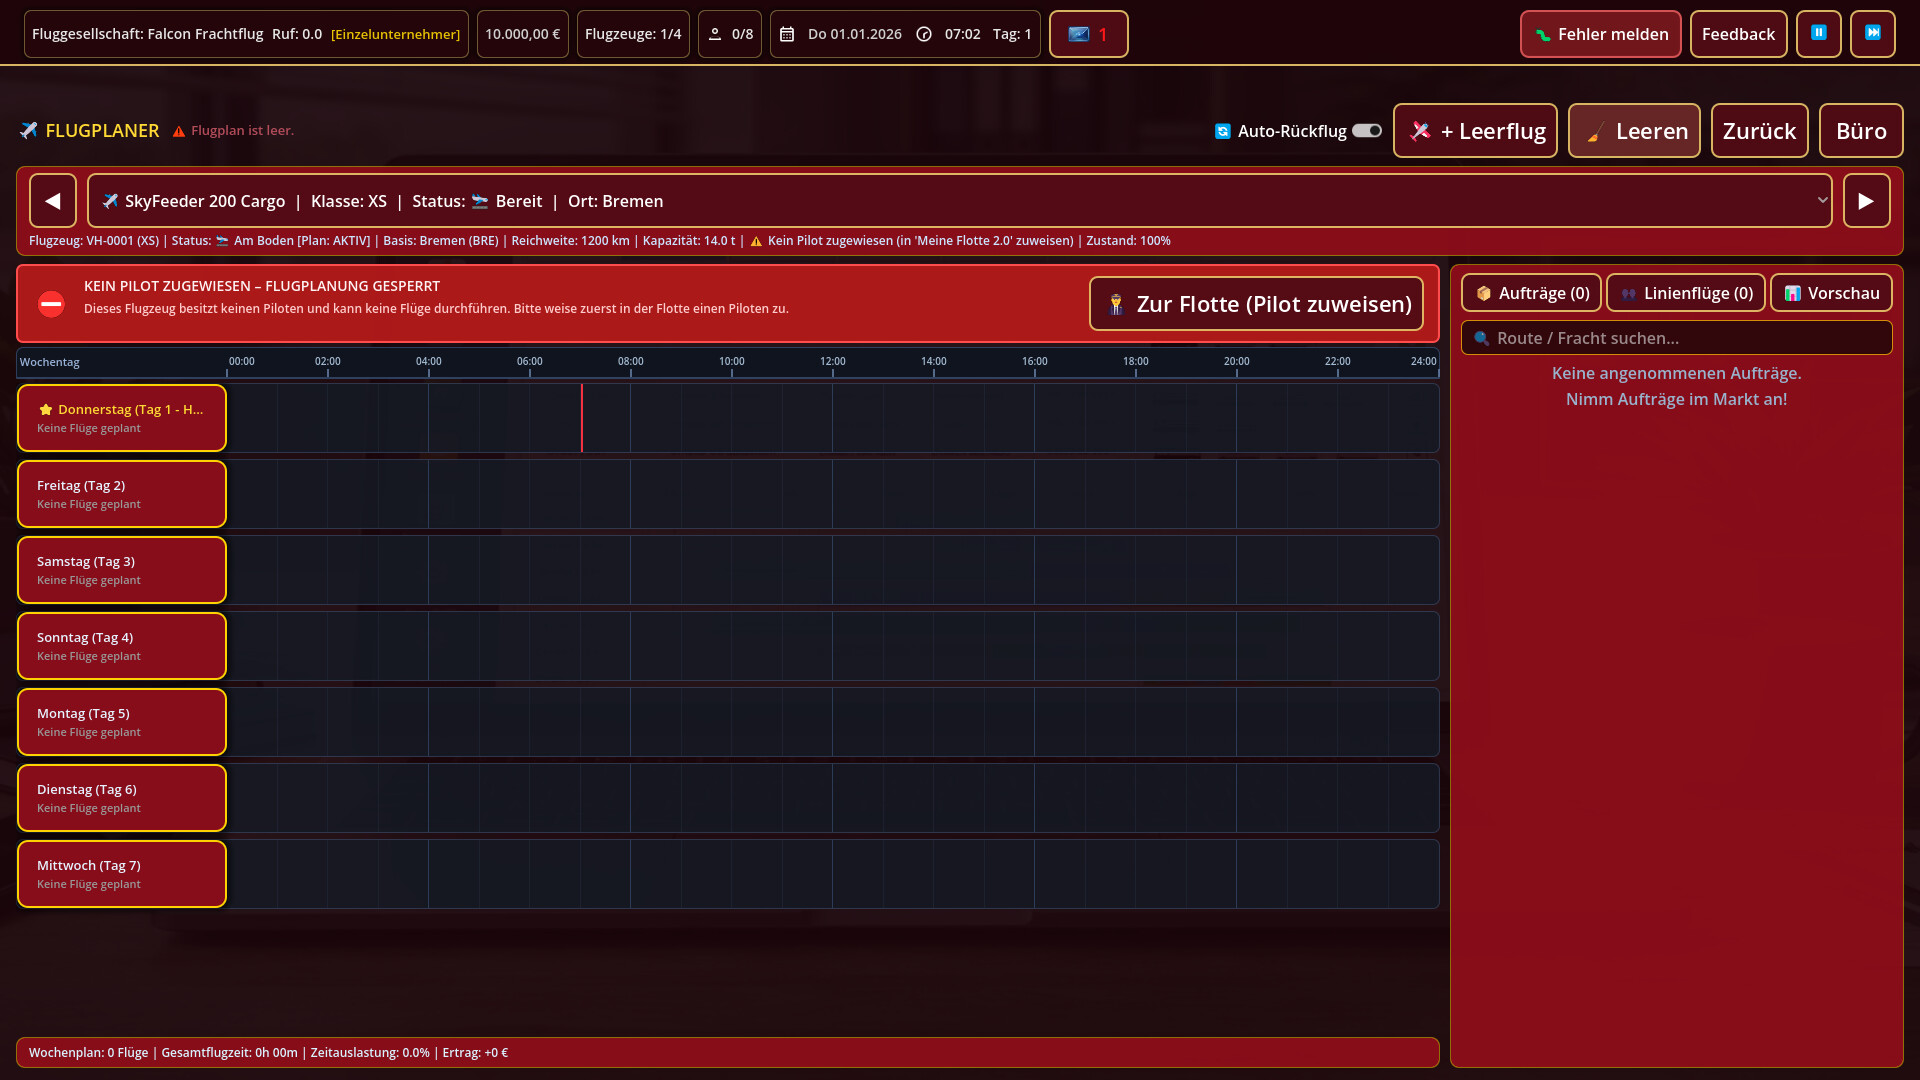Open the Linienflüge (0) tab
Screen dimensions: 1920x1080
[1686, 293]
